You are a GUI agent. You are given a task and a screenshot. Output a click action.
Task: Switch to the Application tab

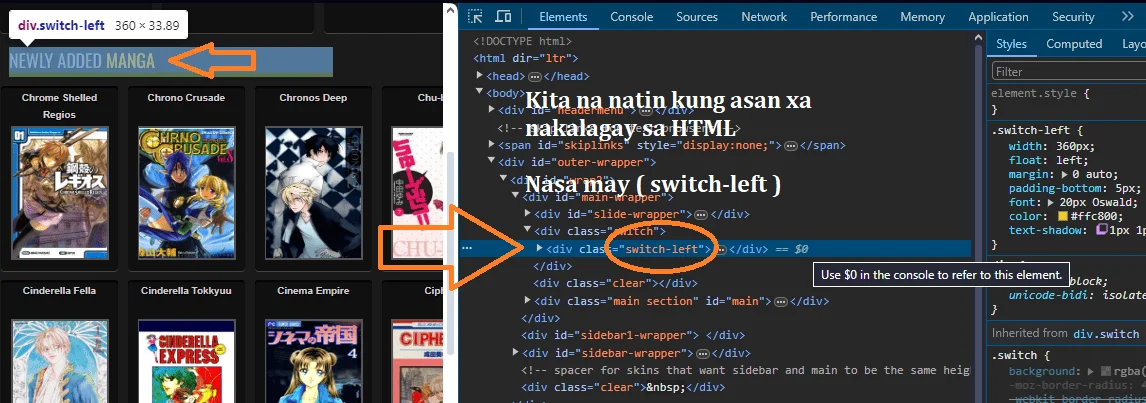998,17
